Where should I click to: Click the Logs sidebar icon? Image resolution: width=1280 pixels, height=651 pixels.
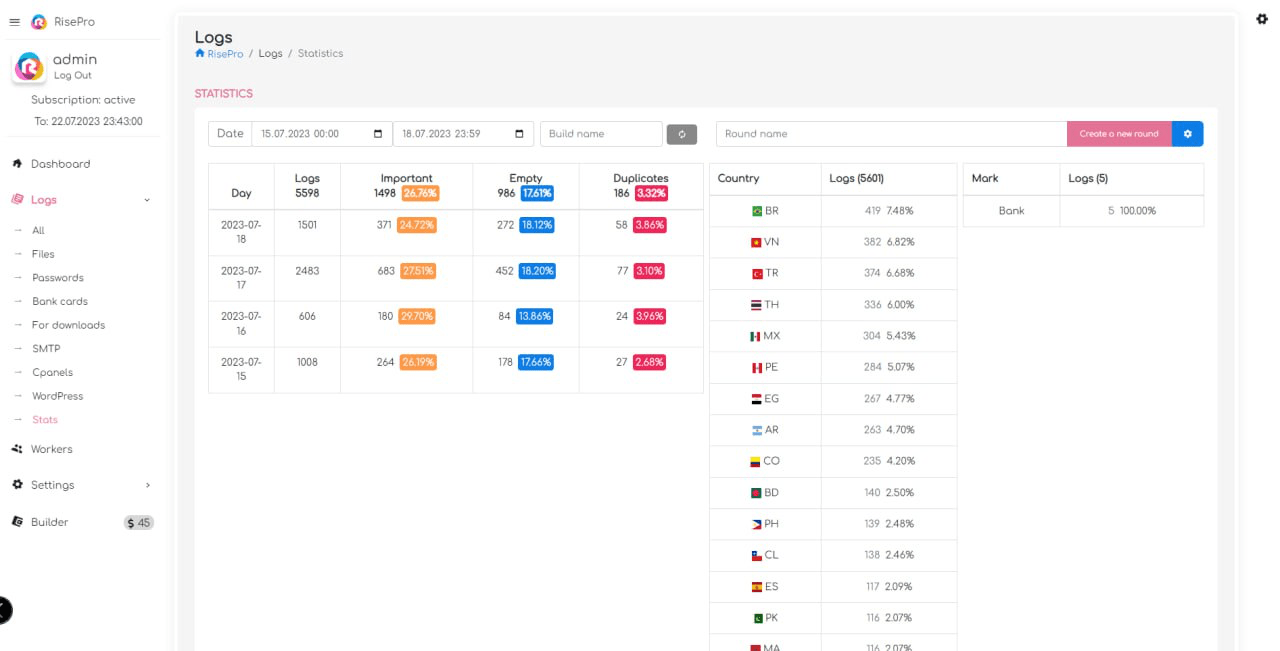pos(17,199)
